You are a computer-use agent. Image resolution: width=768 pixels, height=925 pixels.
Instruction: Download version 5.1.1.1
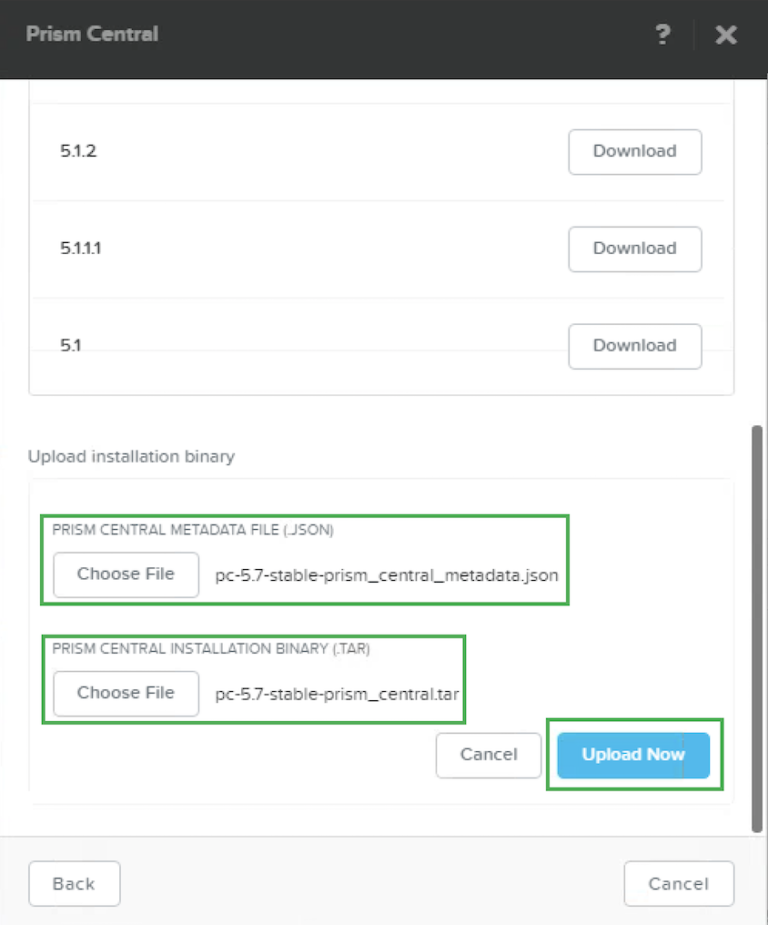tap(634, 249)
